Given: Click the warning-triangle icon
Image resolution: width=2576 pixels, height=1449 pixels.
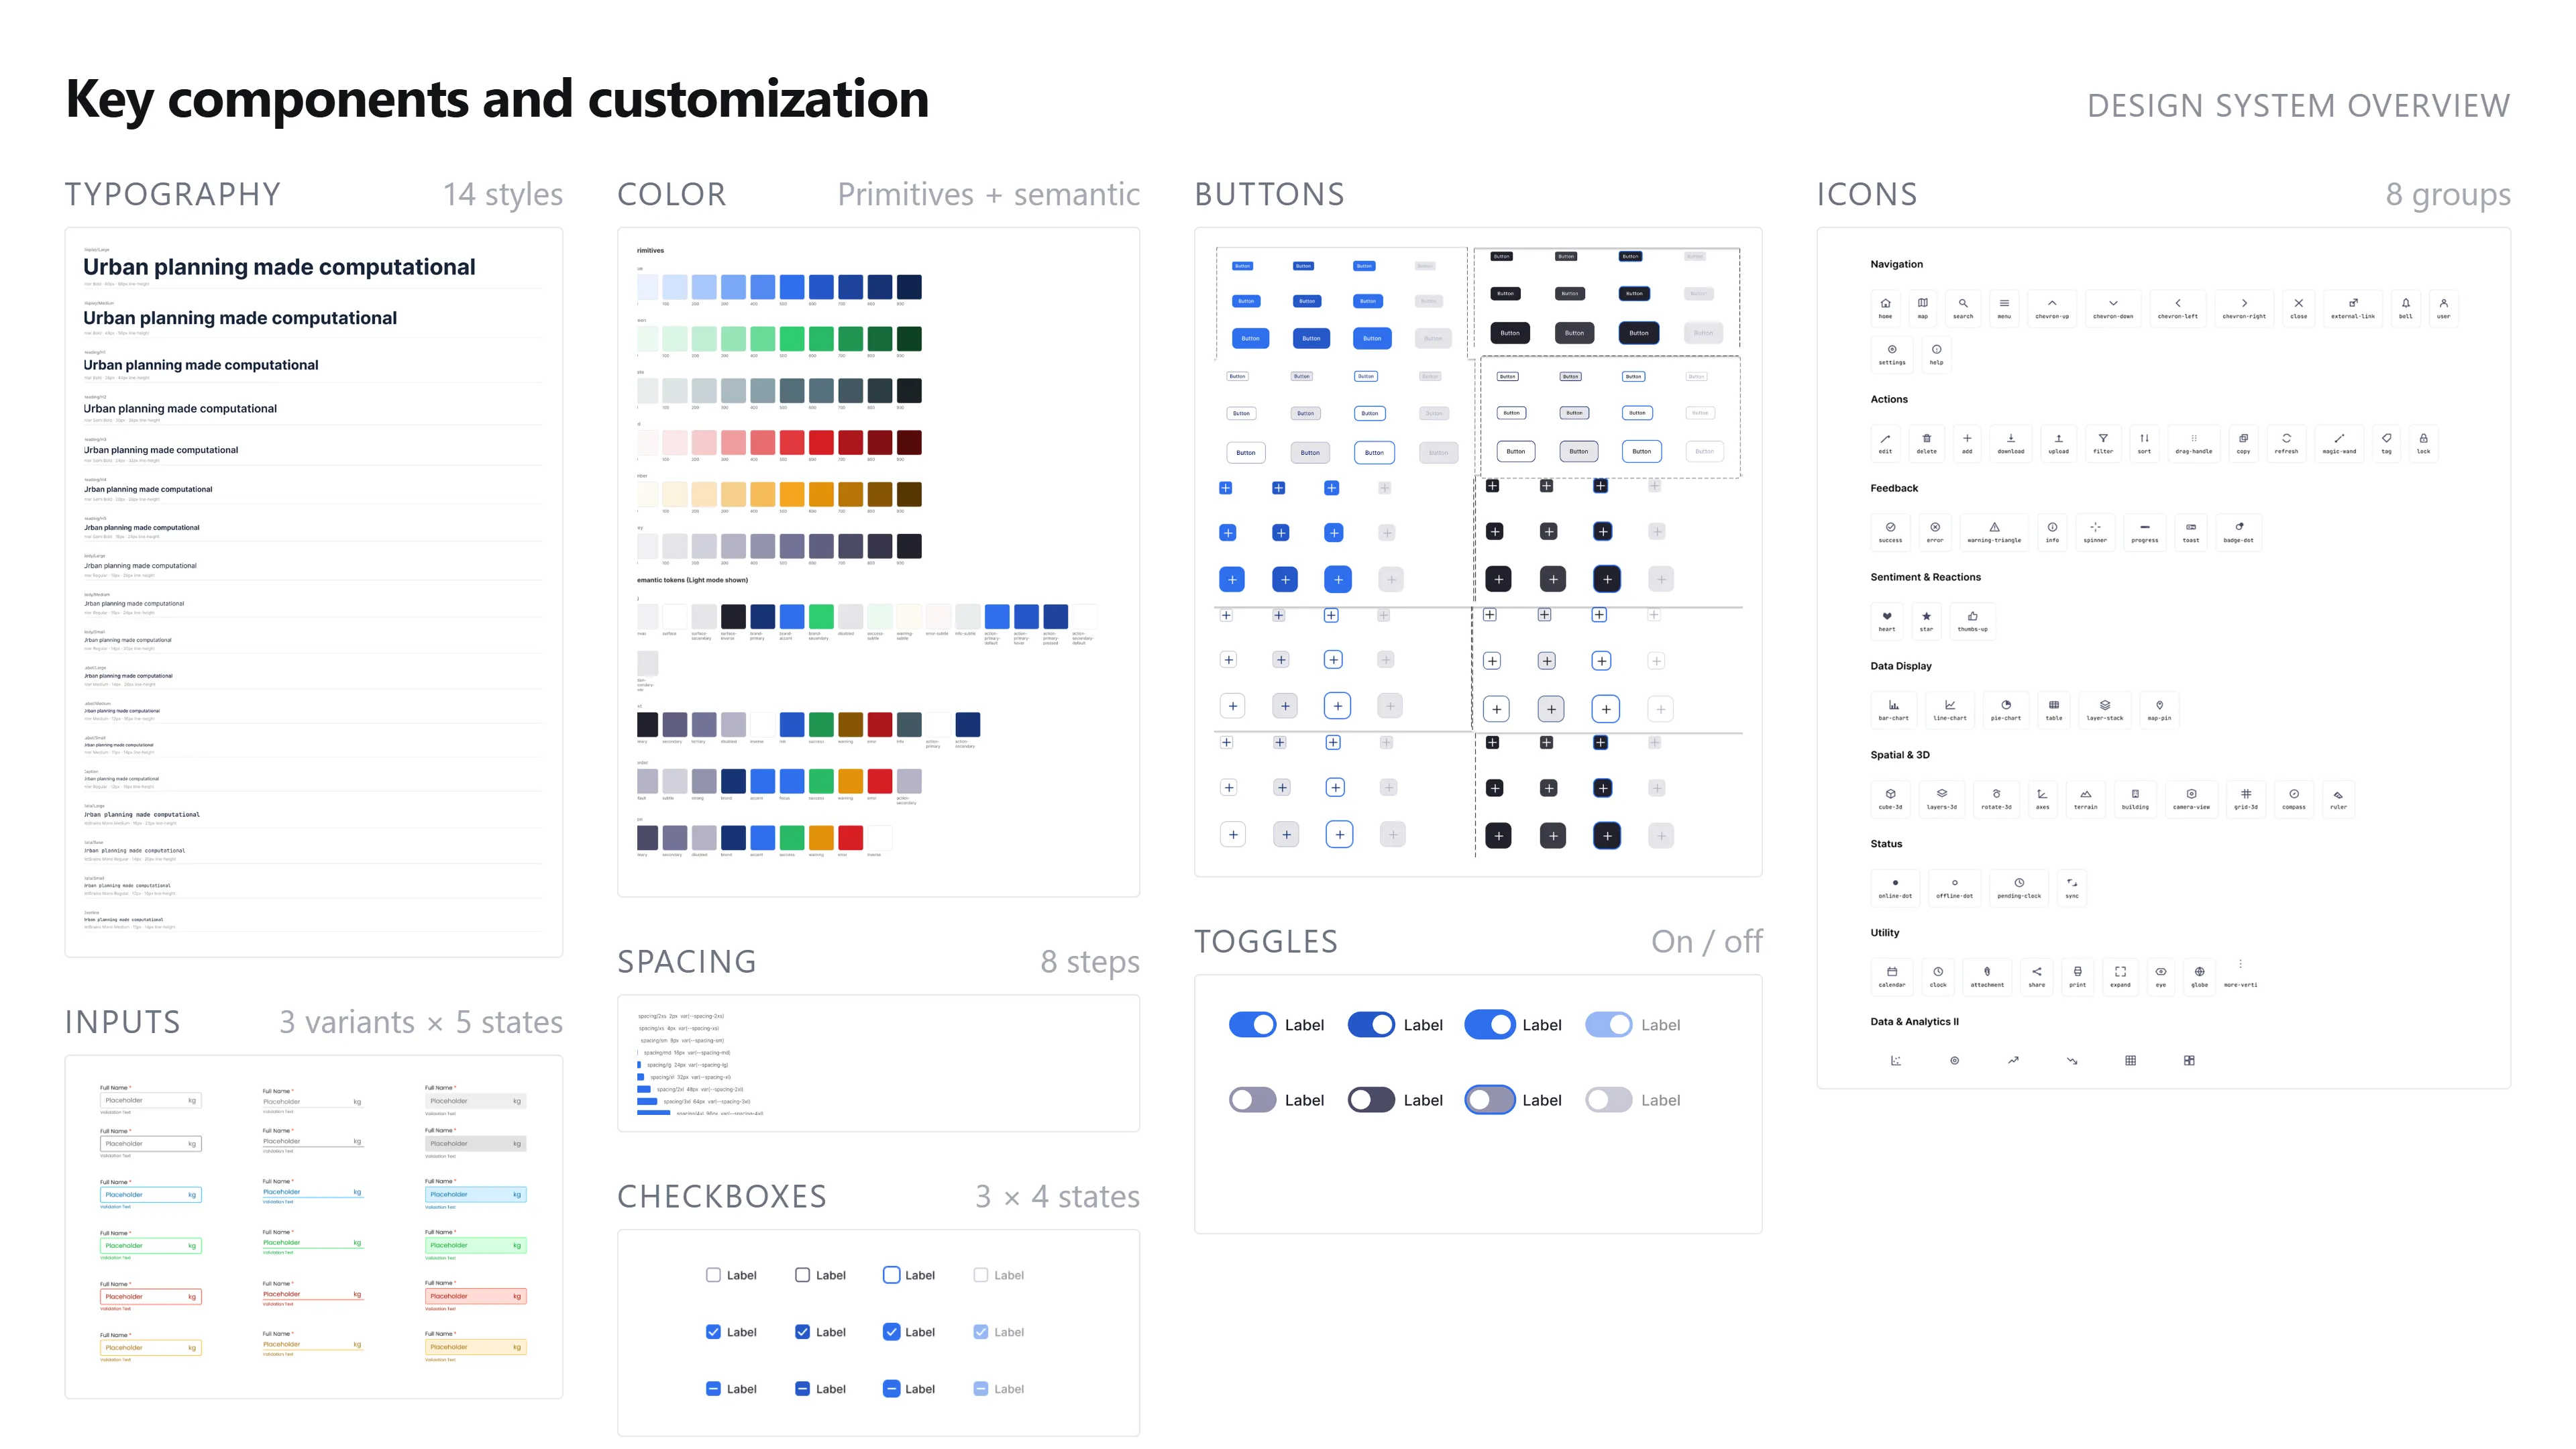Looking at the screenshot, I should point(1994,531).
